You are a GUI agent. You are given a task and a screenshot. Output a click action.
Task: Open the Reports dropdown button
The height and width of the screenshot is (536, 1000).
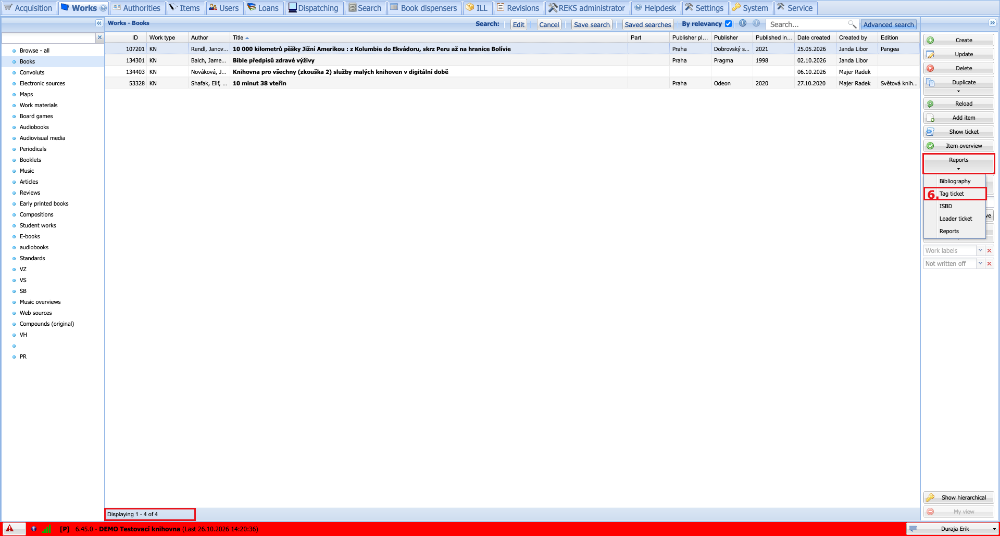click(x=958, y=163)
